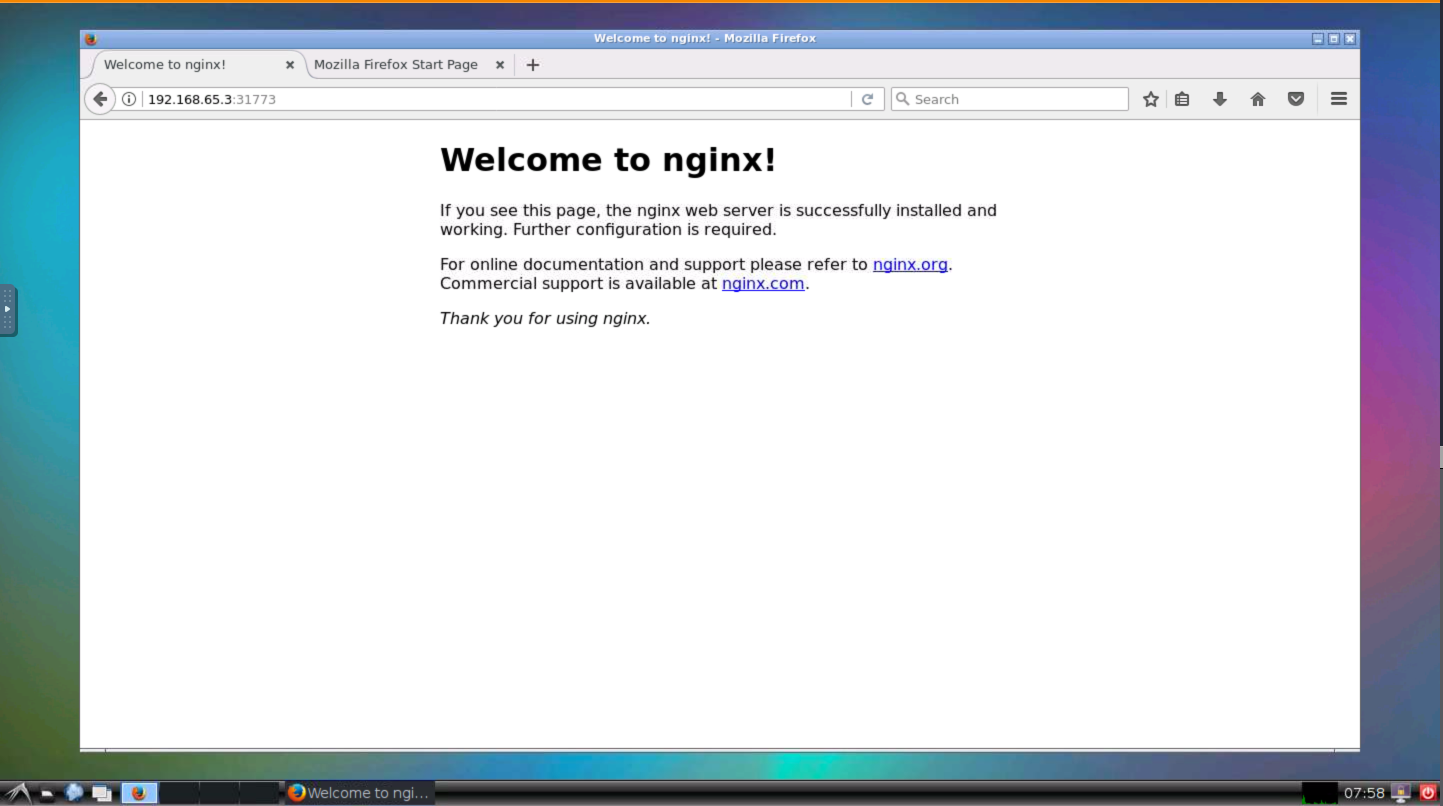Open the Firefox hamburger menu

(x=1339, y=99)
